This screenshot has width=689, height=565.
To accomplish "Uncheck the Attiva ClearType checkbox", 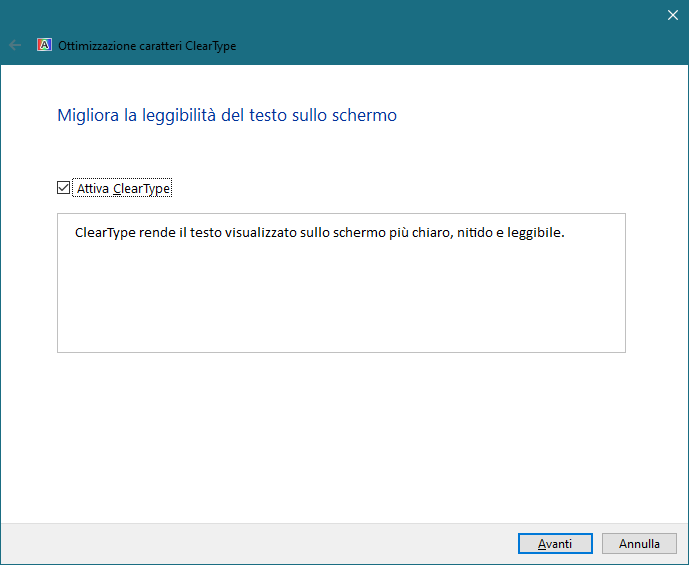I will pos(63,188).
